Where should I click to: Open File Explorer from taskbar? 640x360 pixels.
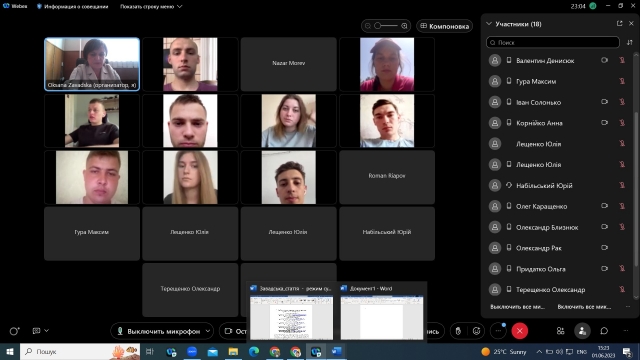click(233, 351)
